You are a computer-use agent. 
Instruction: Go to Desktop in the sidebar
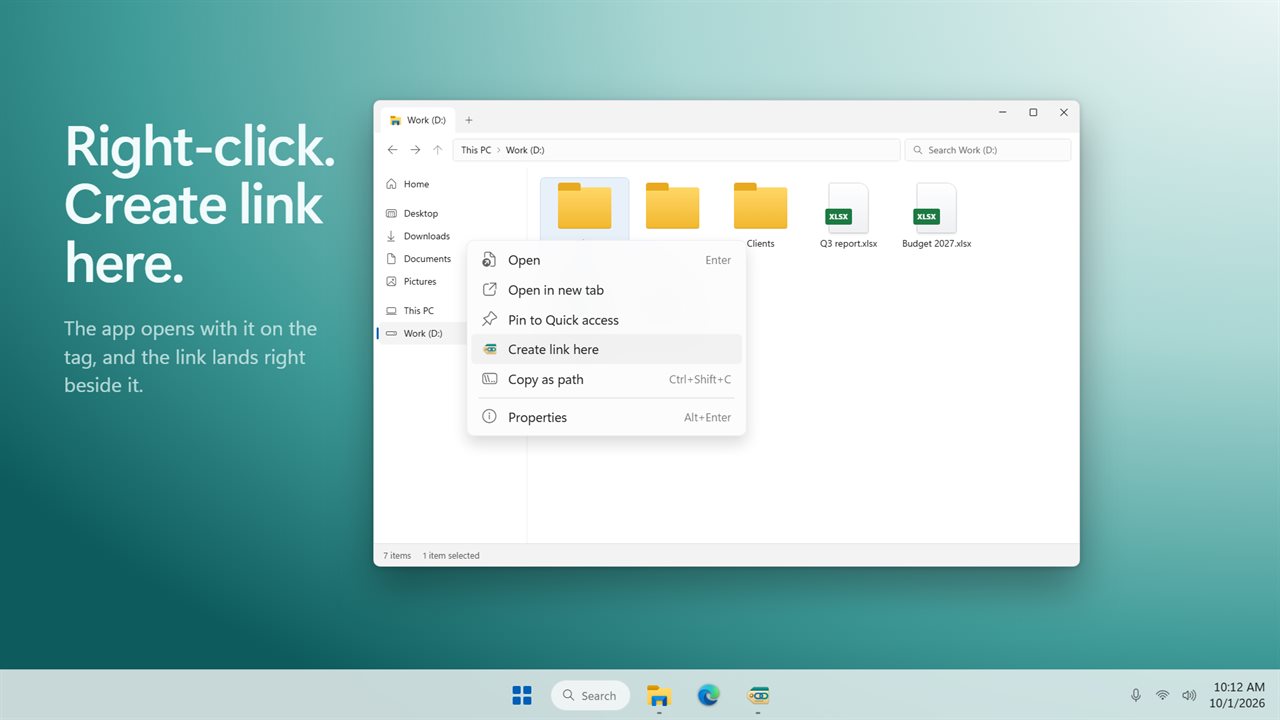(x=421, y=213)
